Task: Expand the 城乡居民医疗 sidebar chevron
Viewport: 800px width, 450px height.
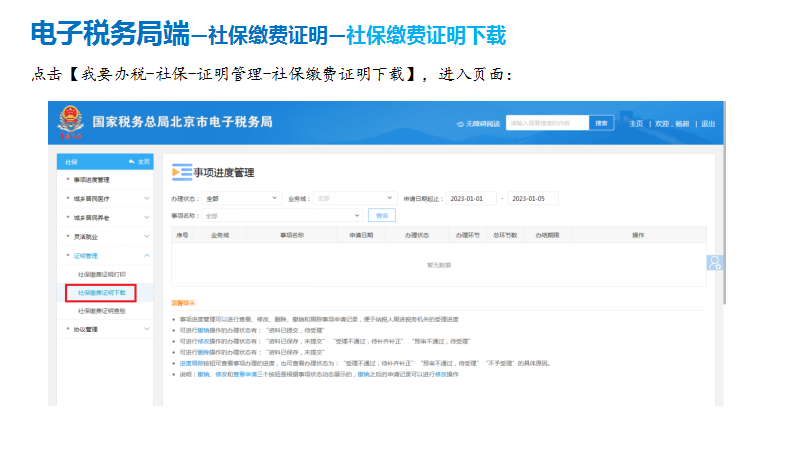Action: [x=146, y=198]
